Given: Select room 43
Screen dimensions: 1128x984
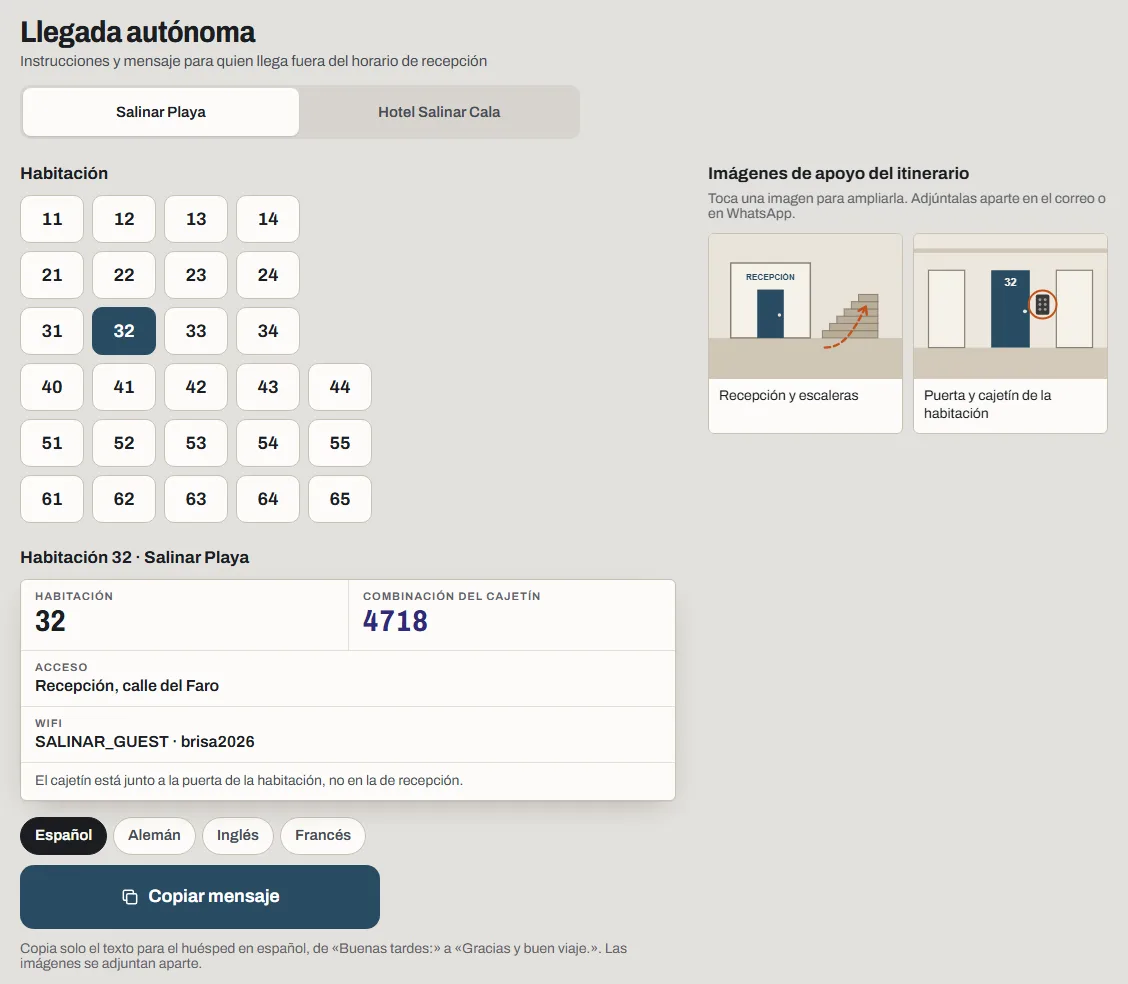Looking at the screenshot, I should [x=268, y=387].
